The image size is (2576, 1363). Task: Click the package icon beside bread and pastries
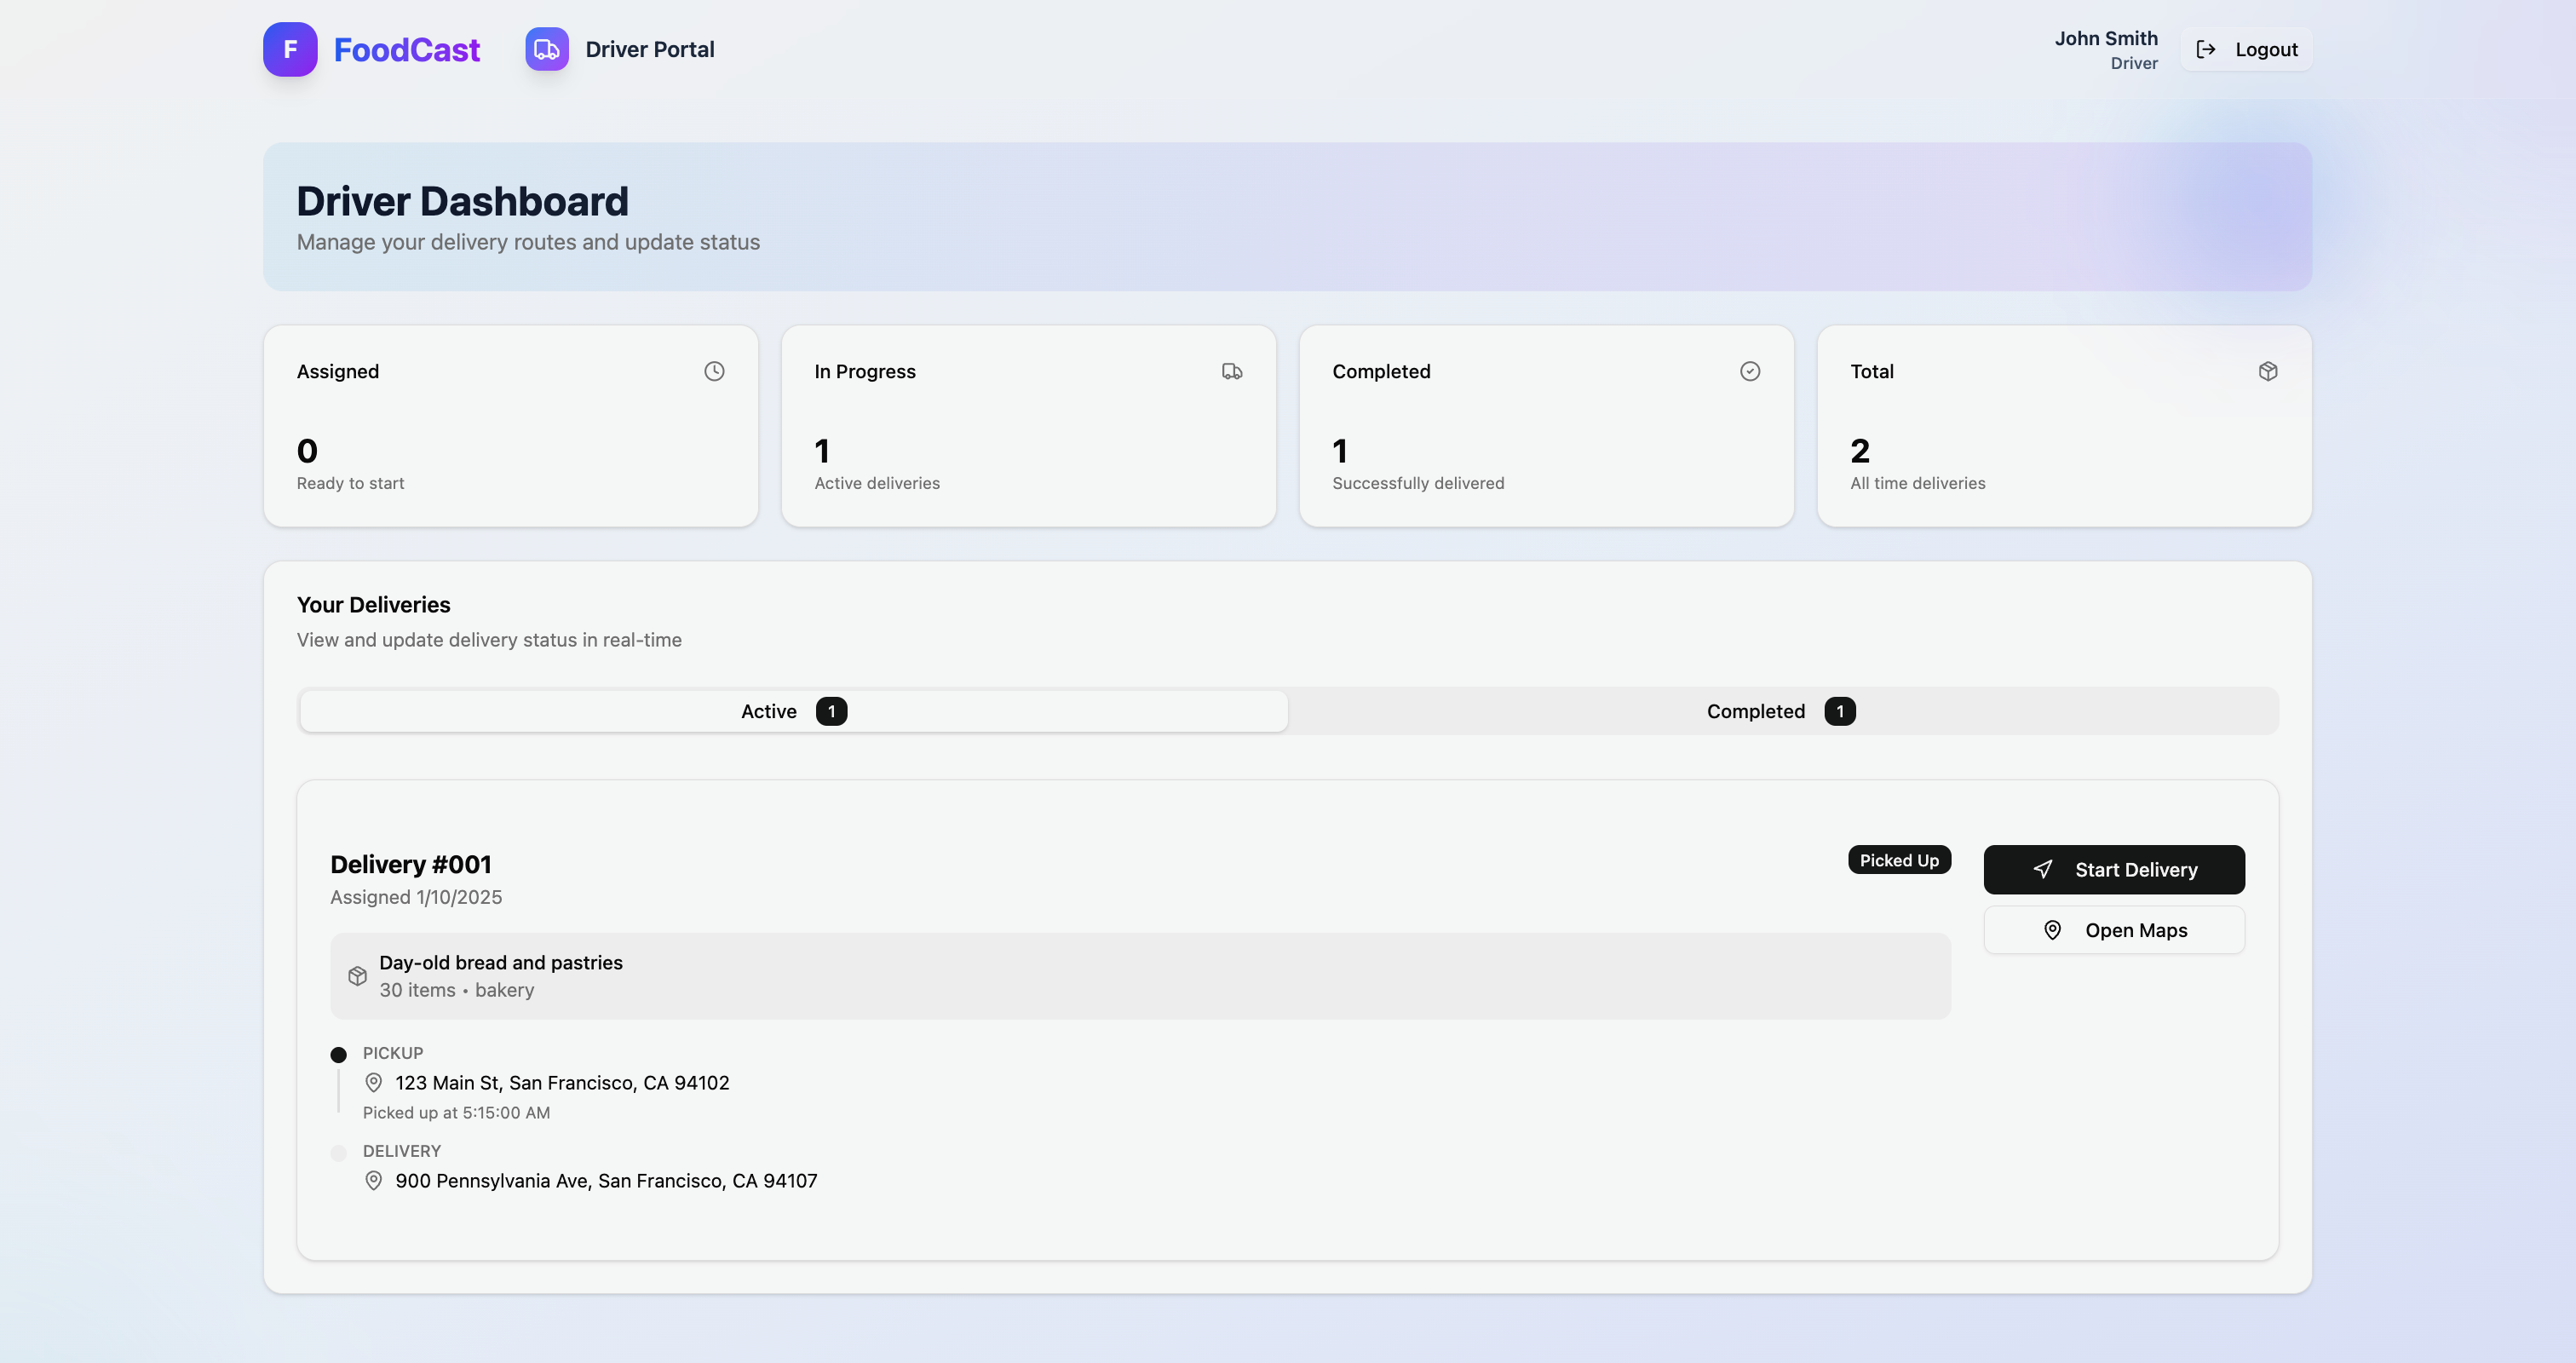(x=357, y=976)
